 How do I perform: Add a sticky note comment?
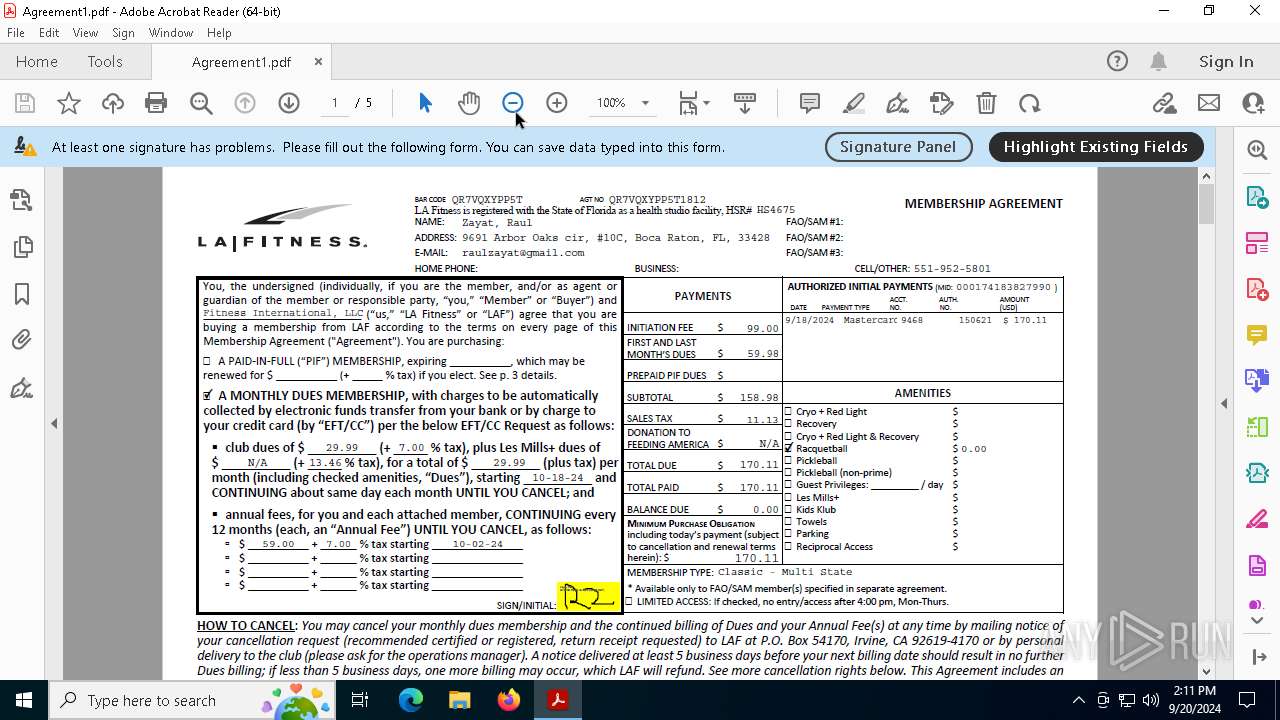810,103
